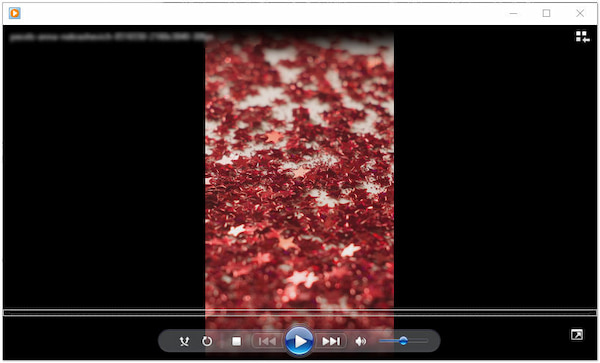Click the blue Play button
The width and height of the screenshot is (600, 363).
[299, 341]
